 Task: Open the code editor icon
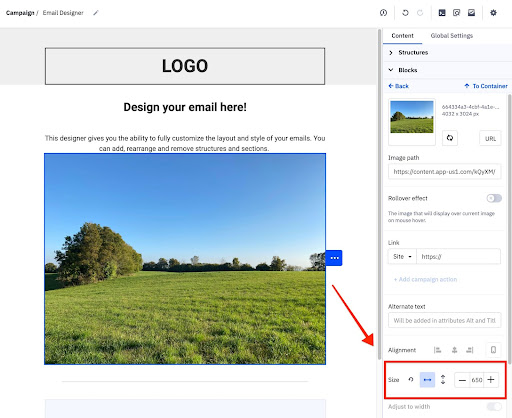point(442,13)
